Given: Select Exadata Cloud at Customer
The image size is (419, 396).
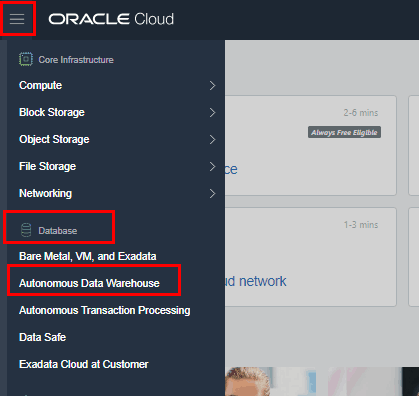Looking at the screenshot, I should (84, 364).
